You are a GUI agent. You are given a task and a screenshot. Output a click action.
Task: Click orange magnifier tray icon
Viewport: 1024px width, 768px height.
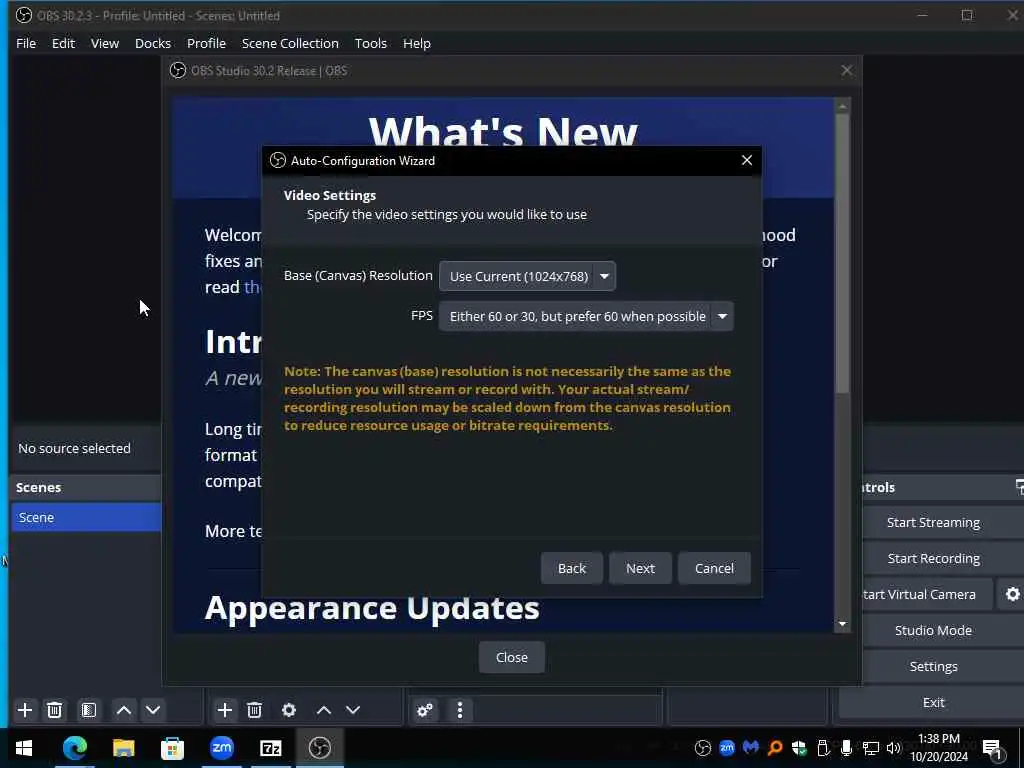[775, 748]
